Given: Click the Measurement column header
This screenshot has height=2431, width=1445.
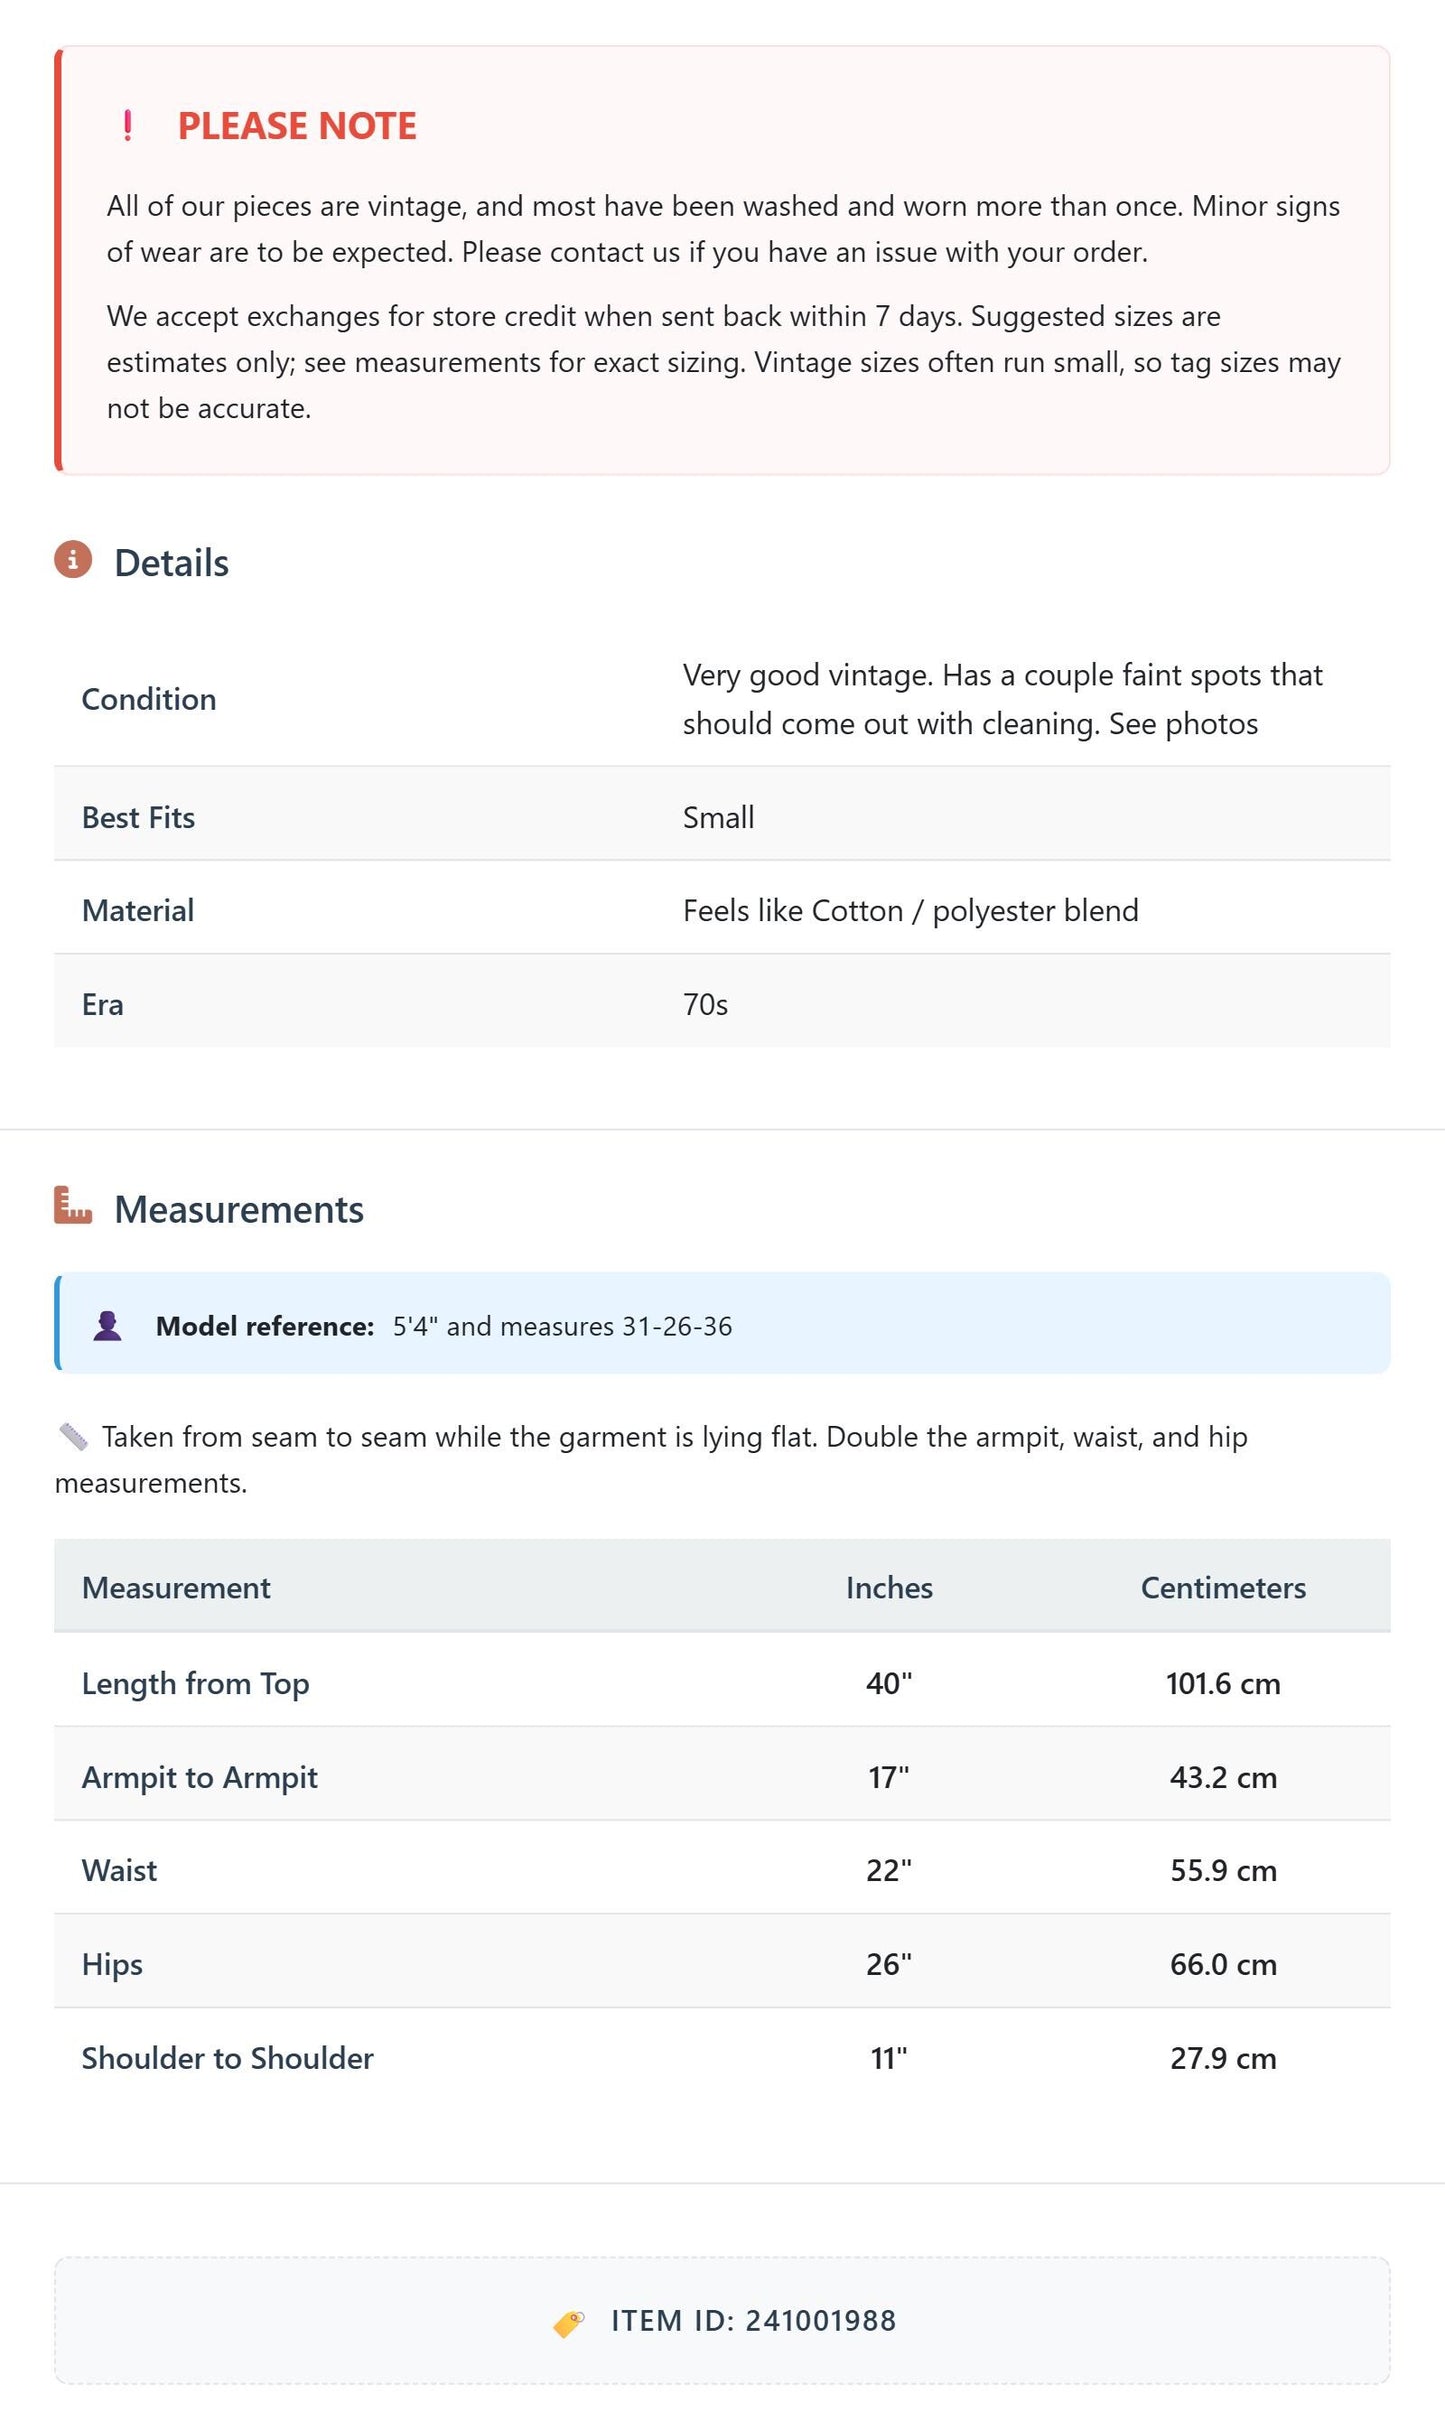Looking at the screenshot, I should pos(176,1588).
